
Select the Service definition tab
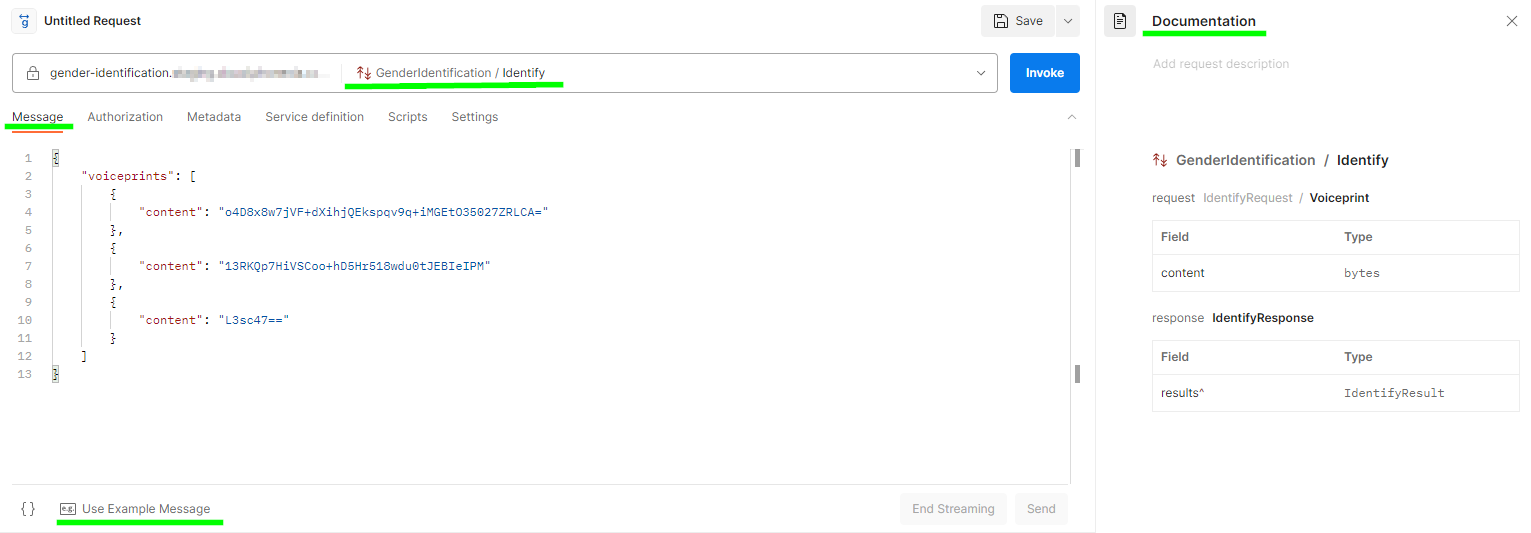click(x=314, y=117)
